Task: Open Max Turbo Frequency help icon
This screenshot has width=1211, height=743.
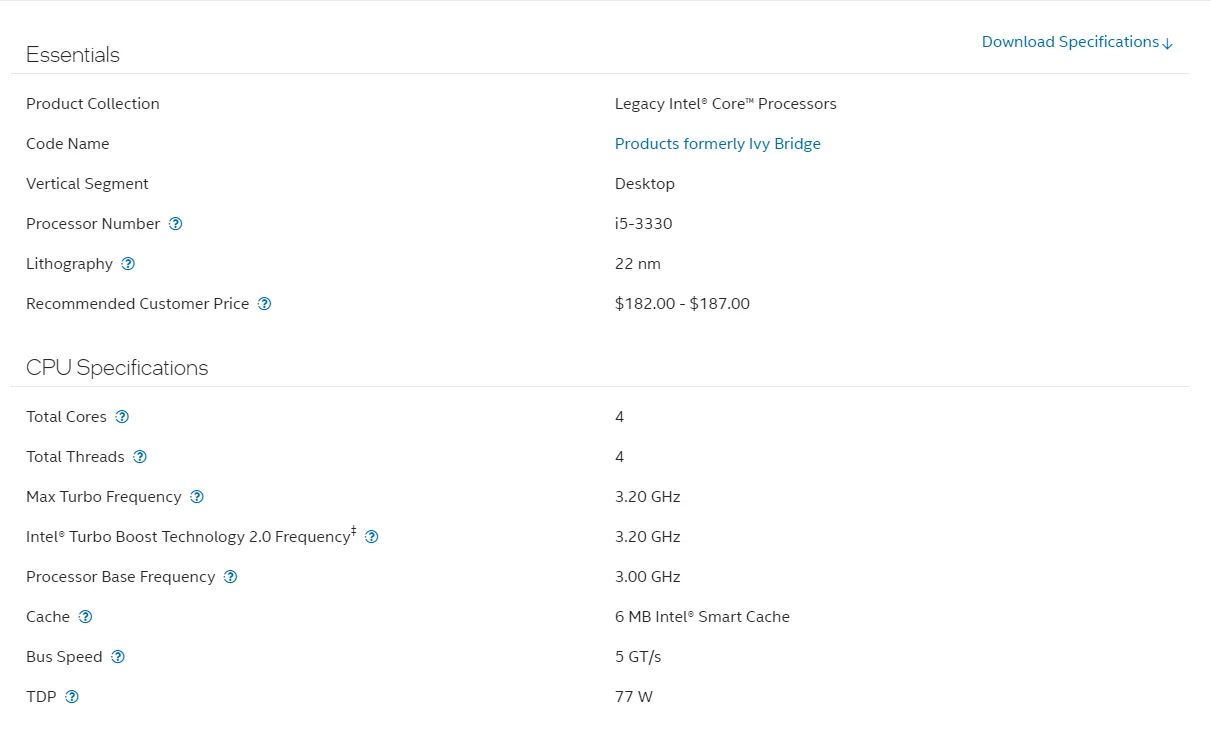Action: tap(197, 497)
